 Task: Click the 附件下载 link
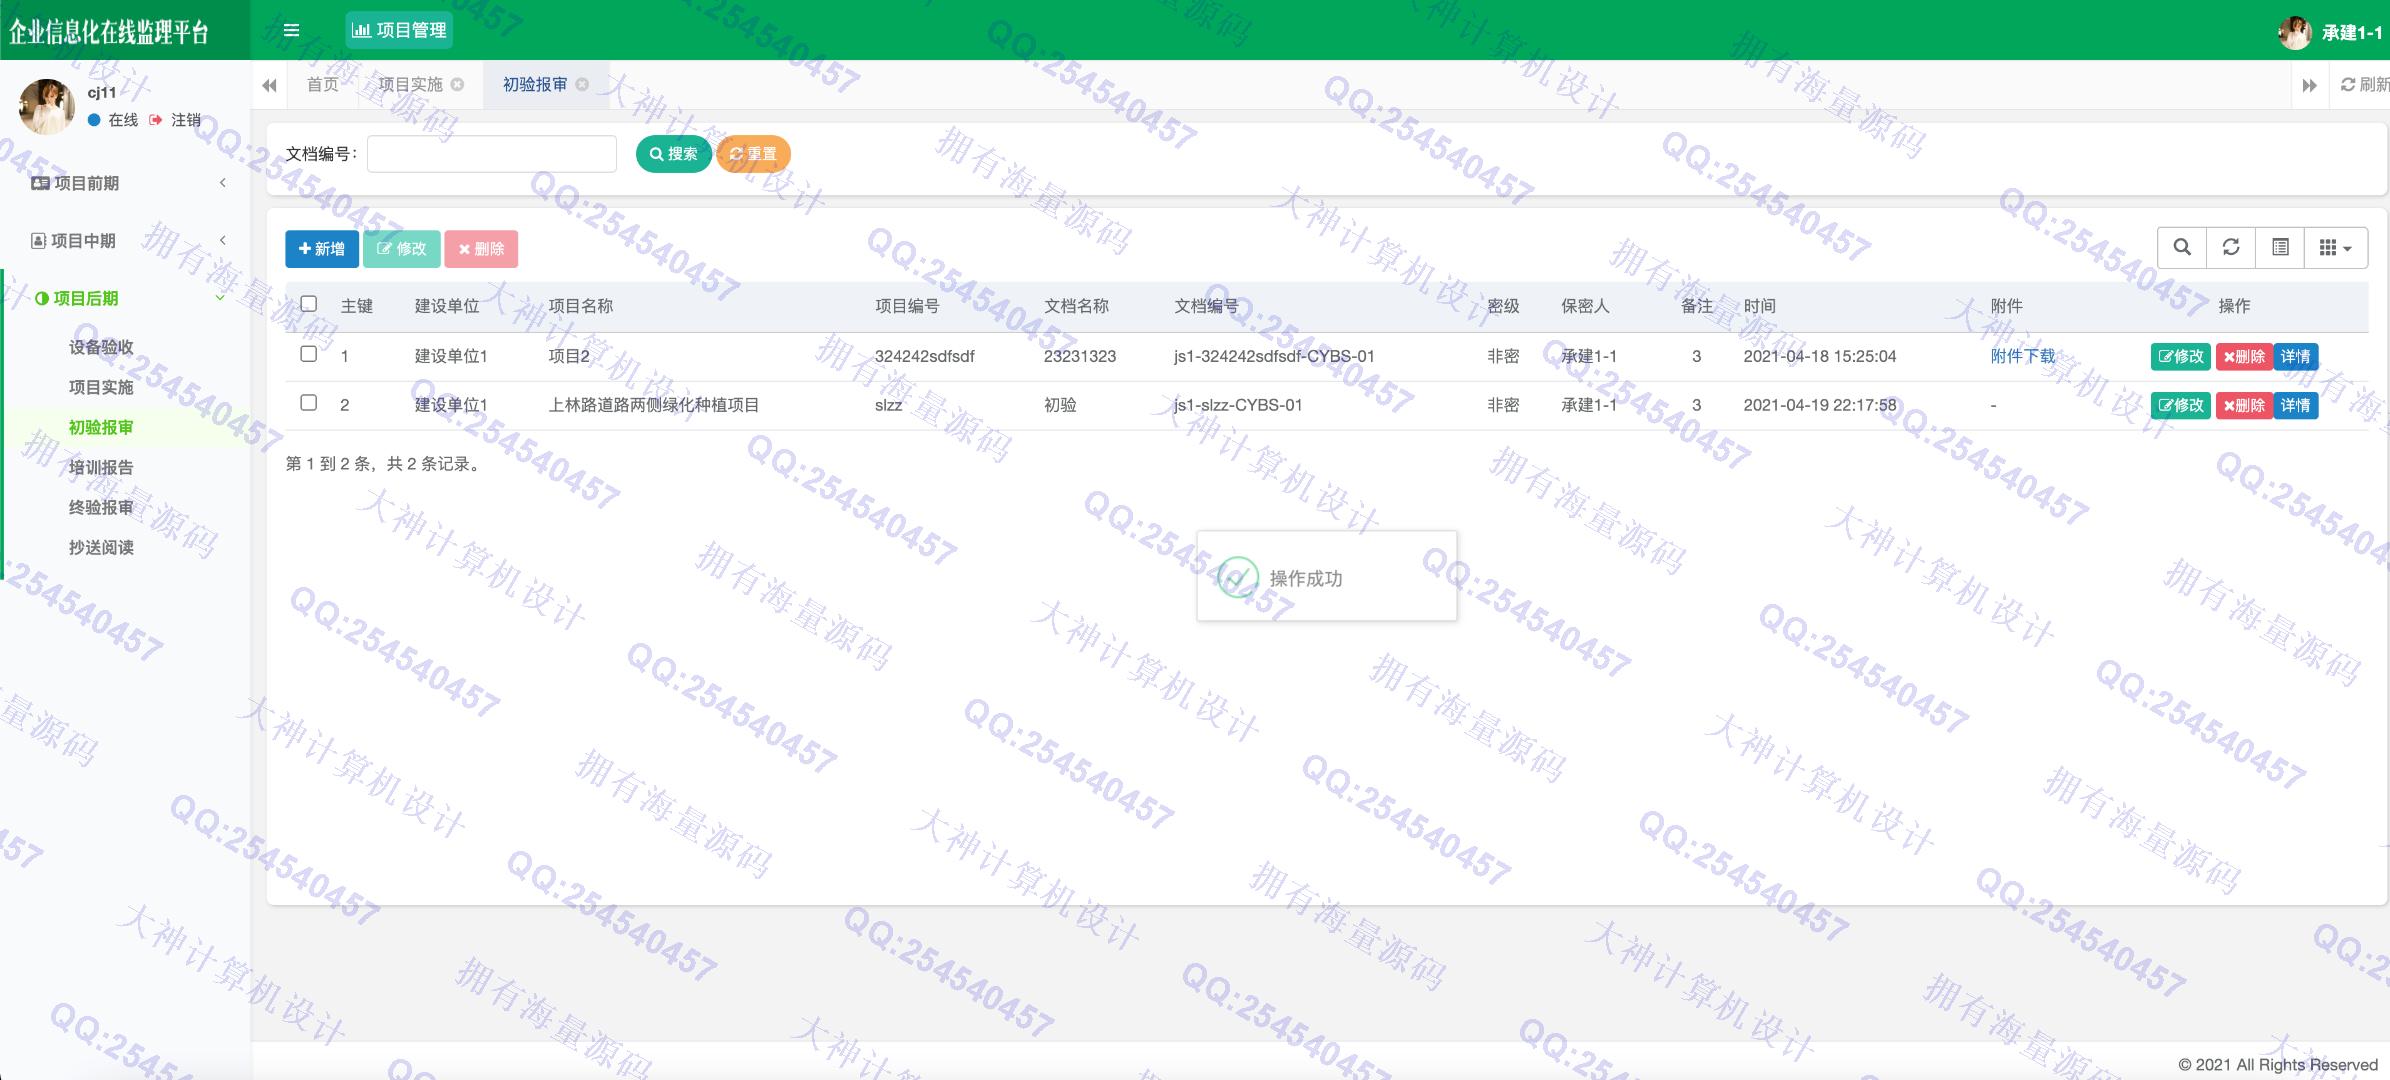[x=2022, y=356]
